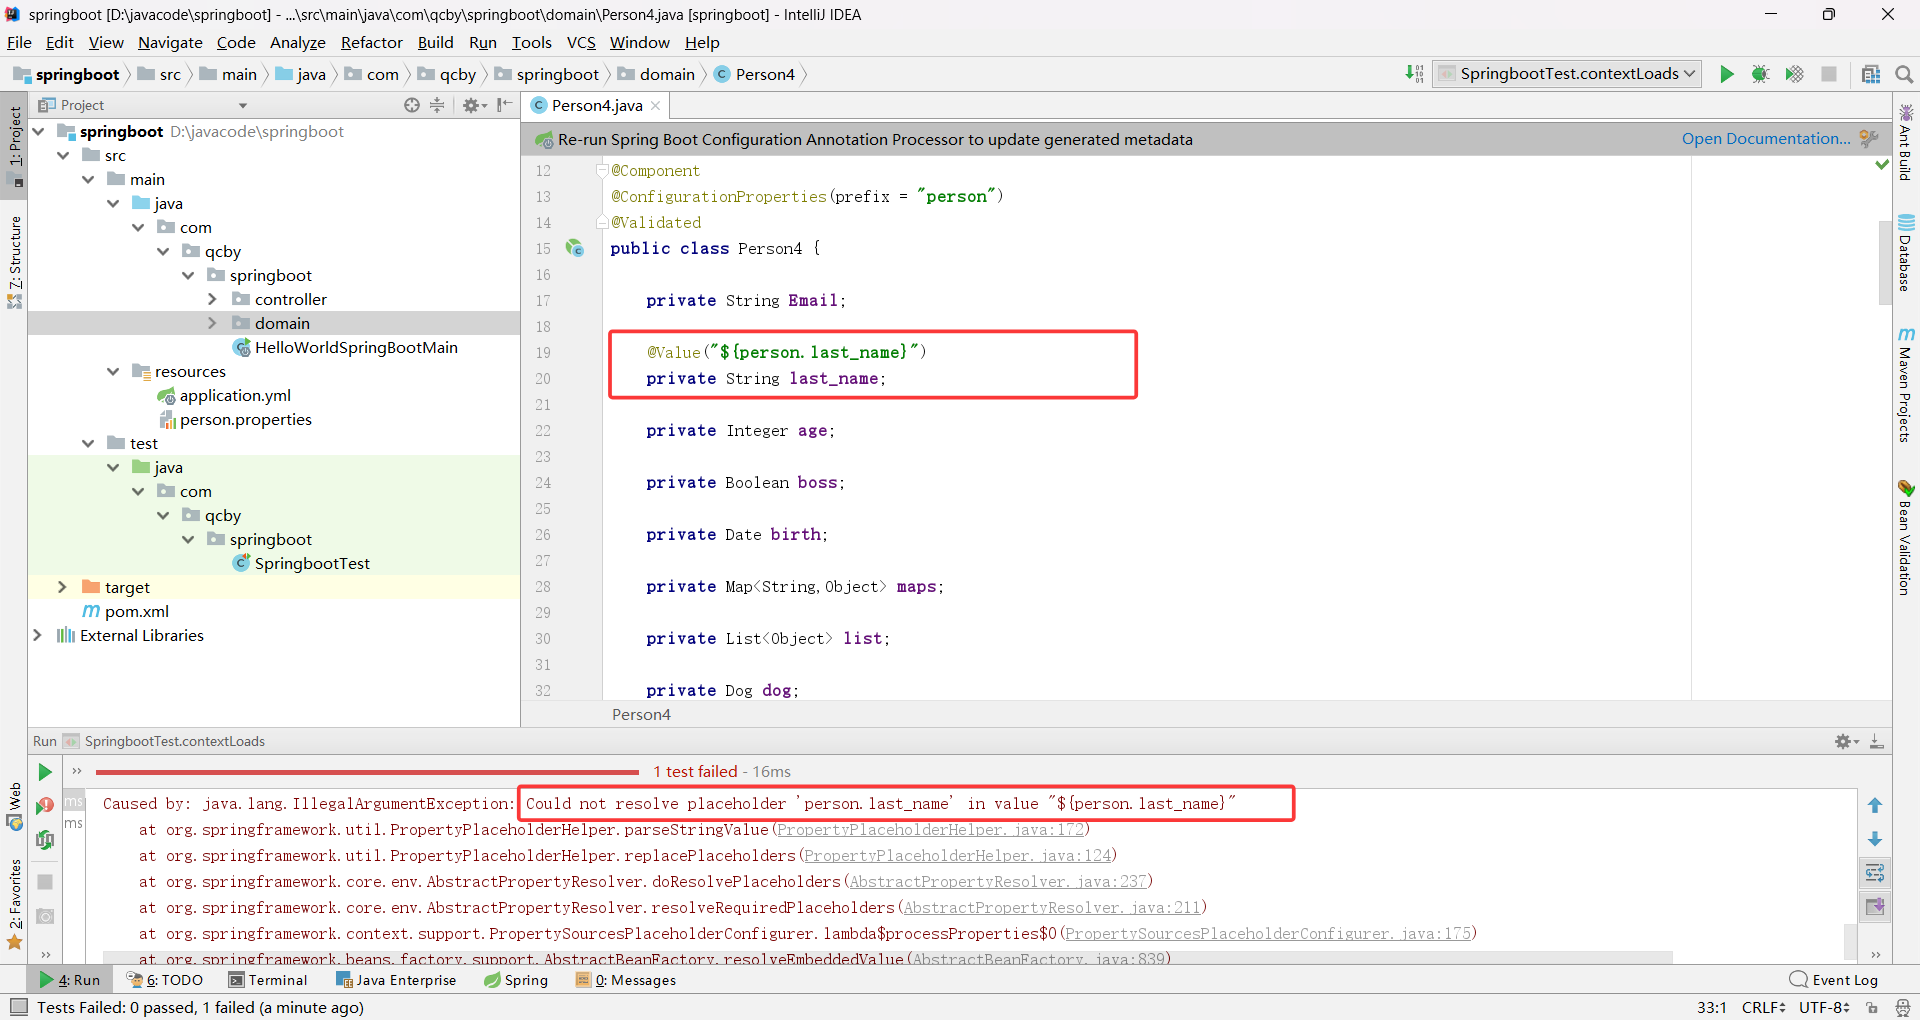Expand External Libraries node
This screenshot has width=1920, height=1020.
click(37, 635)
